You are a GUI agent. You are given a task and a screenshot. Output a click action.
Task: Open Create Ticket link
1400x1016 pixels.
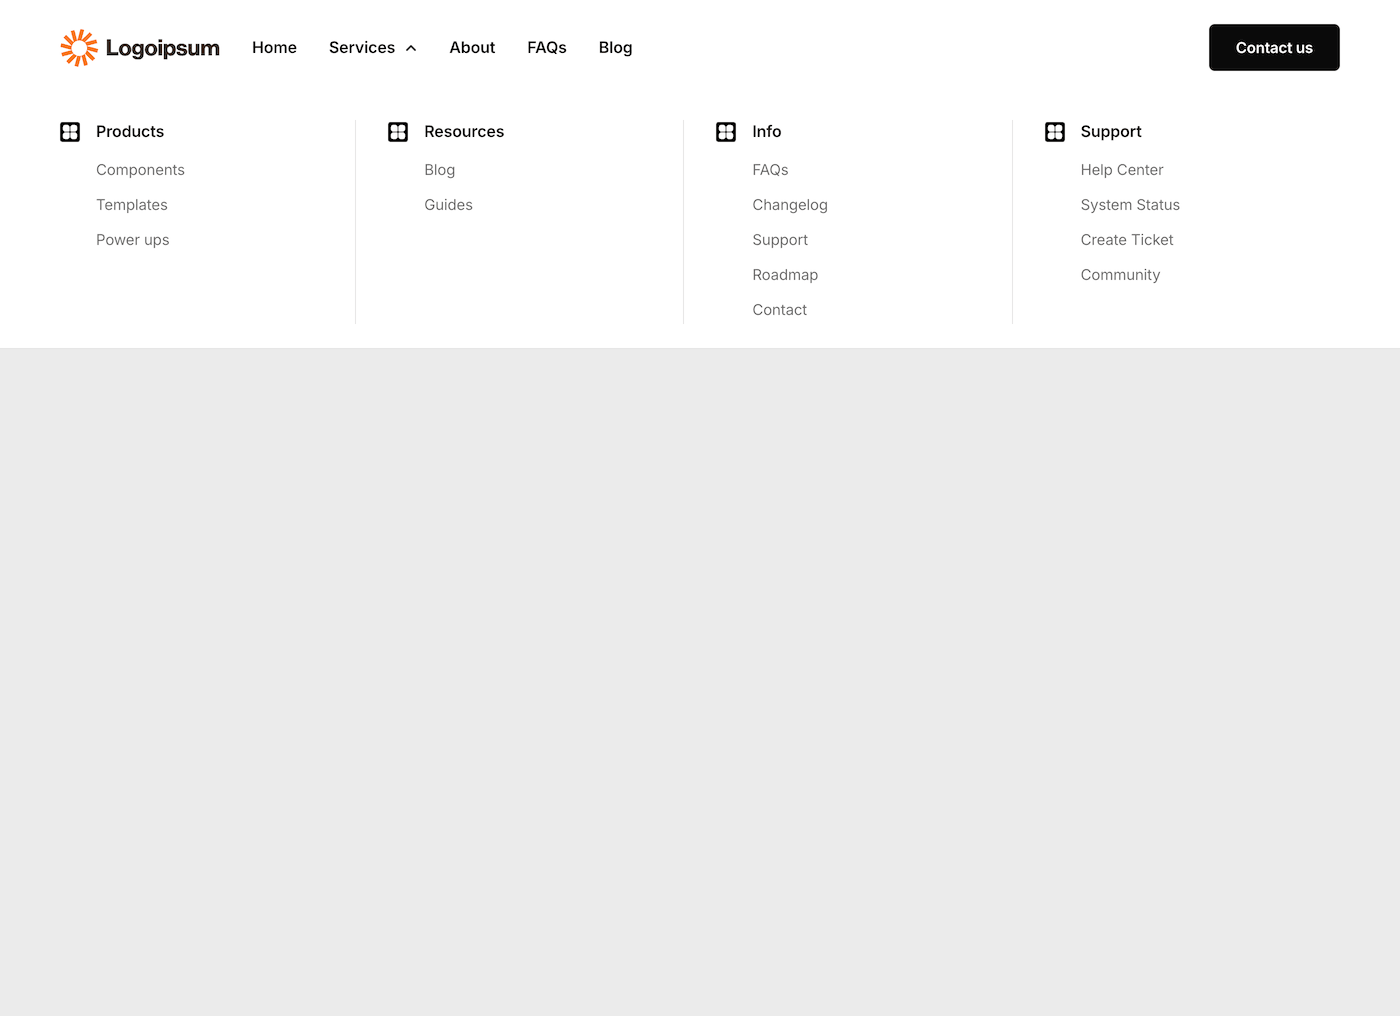pos(1127,240)
